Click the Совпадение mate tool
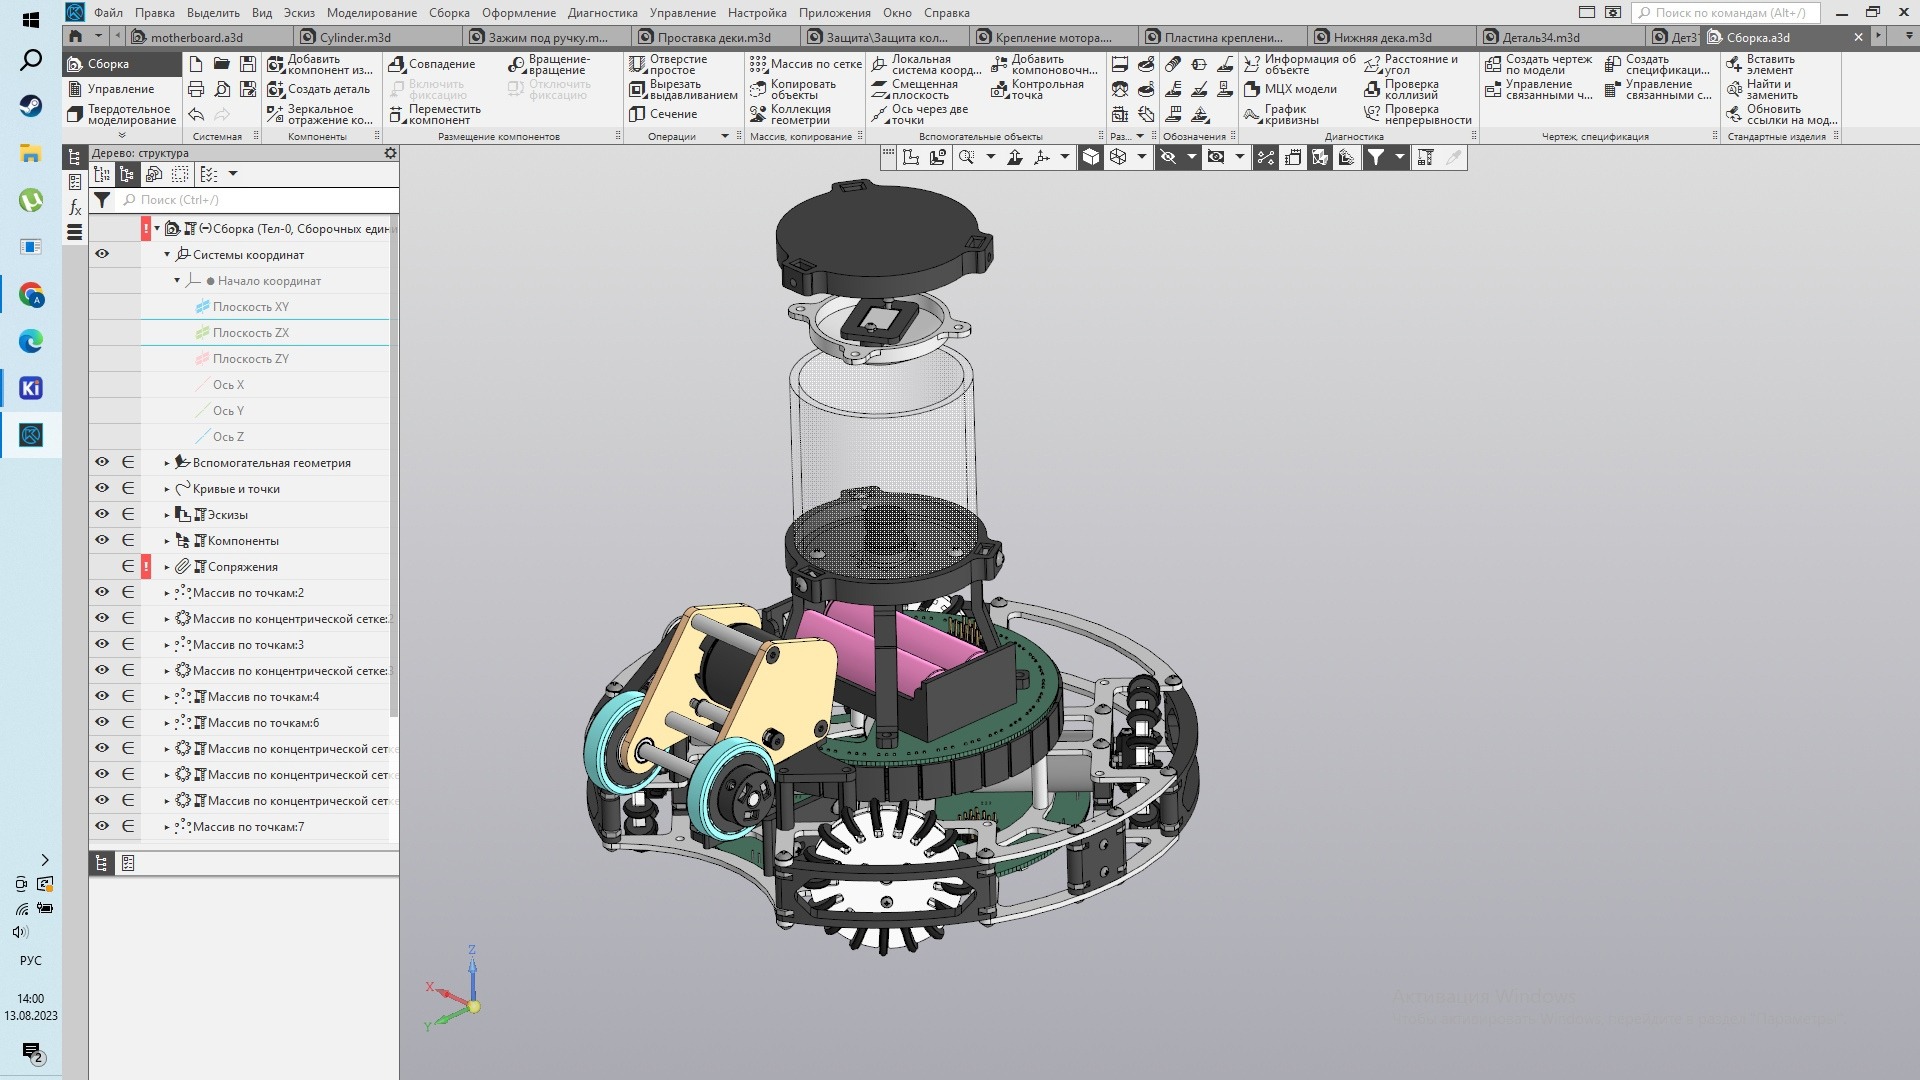This screenshot has height=1080, width=1920. (432, 64)
